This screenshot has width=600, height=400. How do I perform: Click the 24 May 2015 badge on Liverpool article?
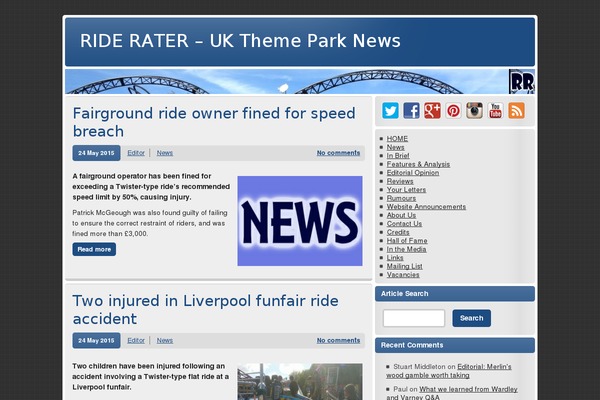96,340
